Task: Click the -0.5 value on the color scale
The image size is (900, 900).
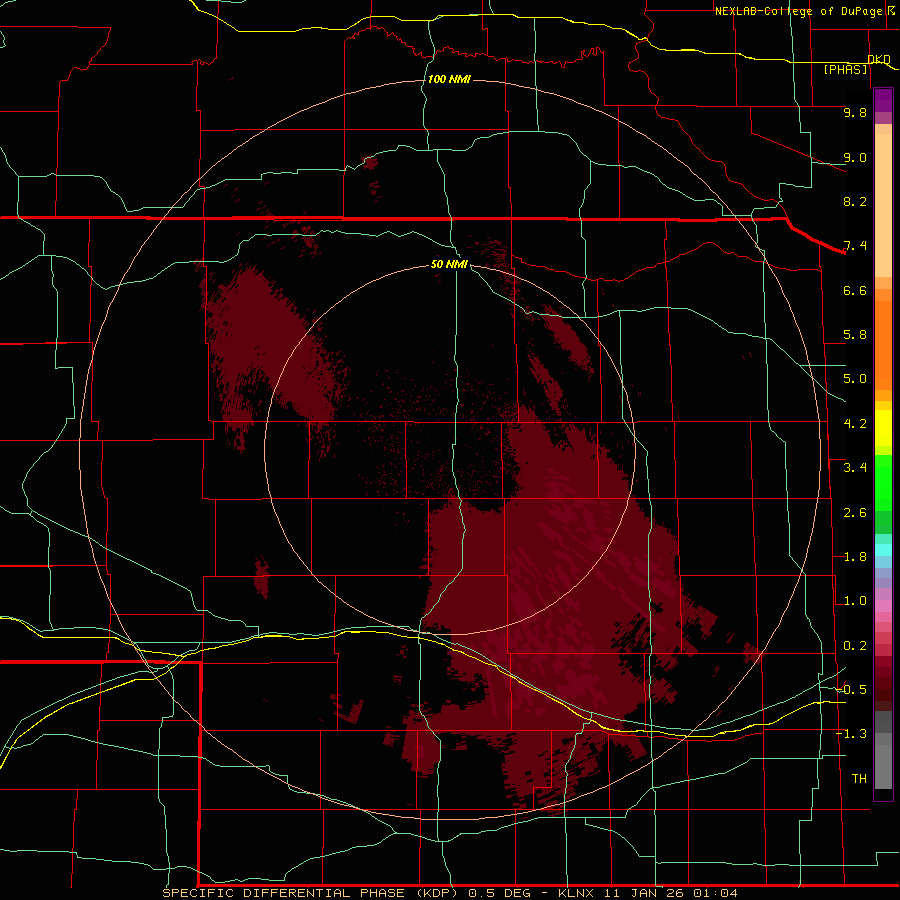Action: 851,690
